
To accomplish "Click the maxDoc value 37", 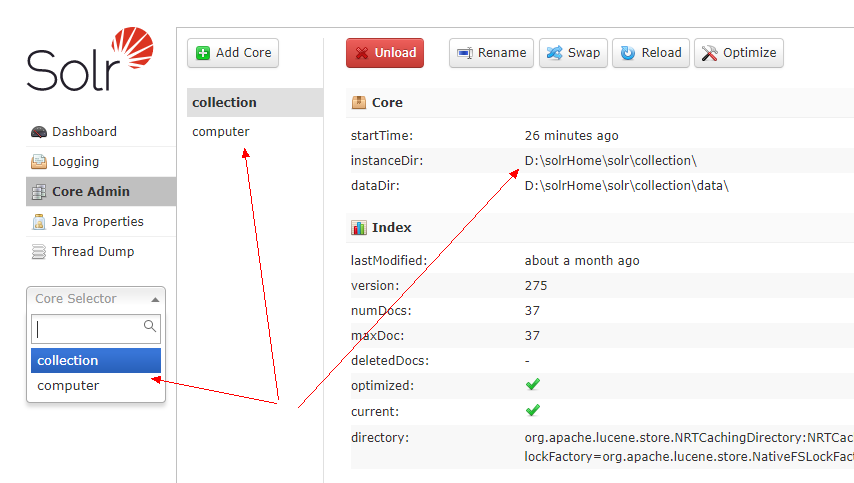I will coord(532,336).
